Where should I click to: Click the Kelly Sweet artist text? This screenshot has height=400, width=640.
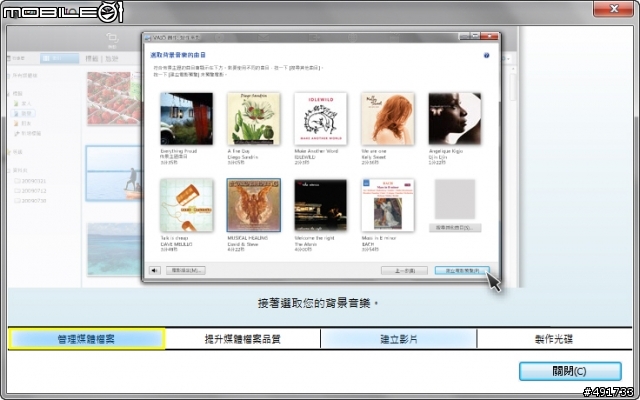tap(373, 157)
